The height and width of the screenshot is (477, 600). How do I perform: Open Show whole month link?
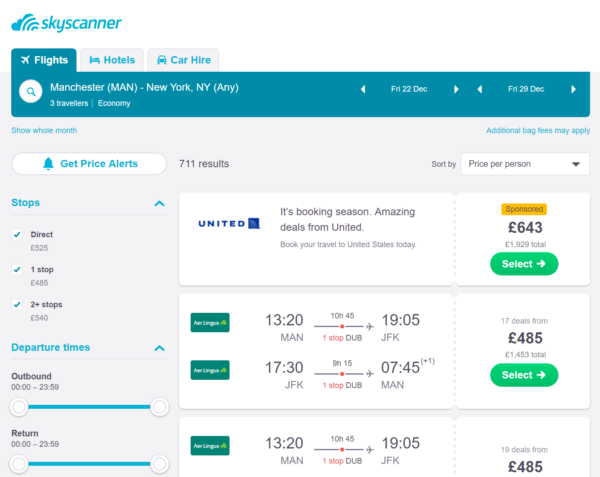[x=44, y=130]
